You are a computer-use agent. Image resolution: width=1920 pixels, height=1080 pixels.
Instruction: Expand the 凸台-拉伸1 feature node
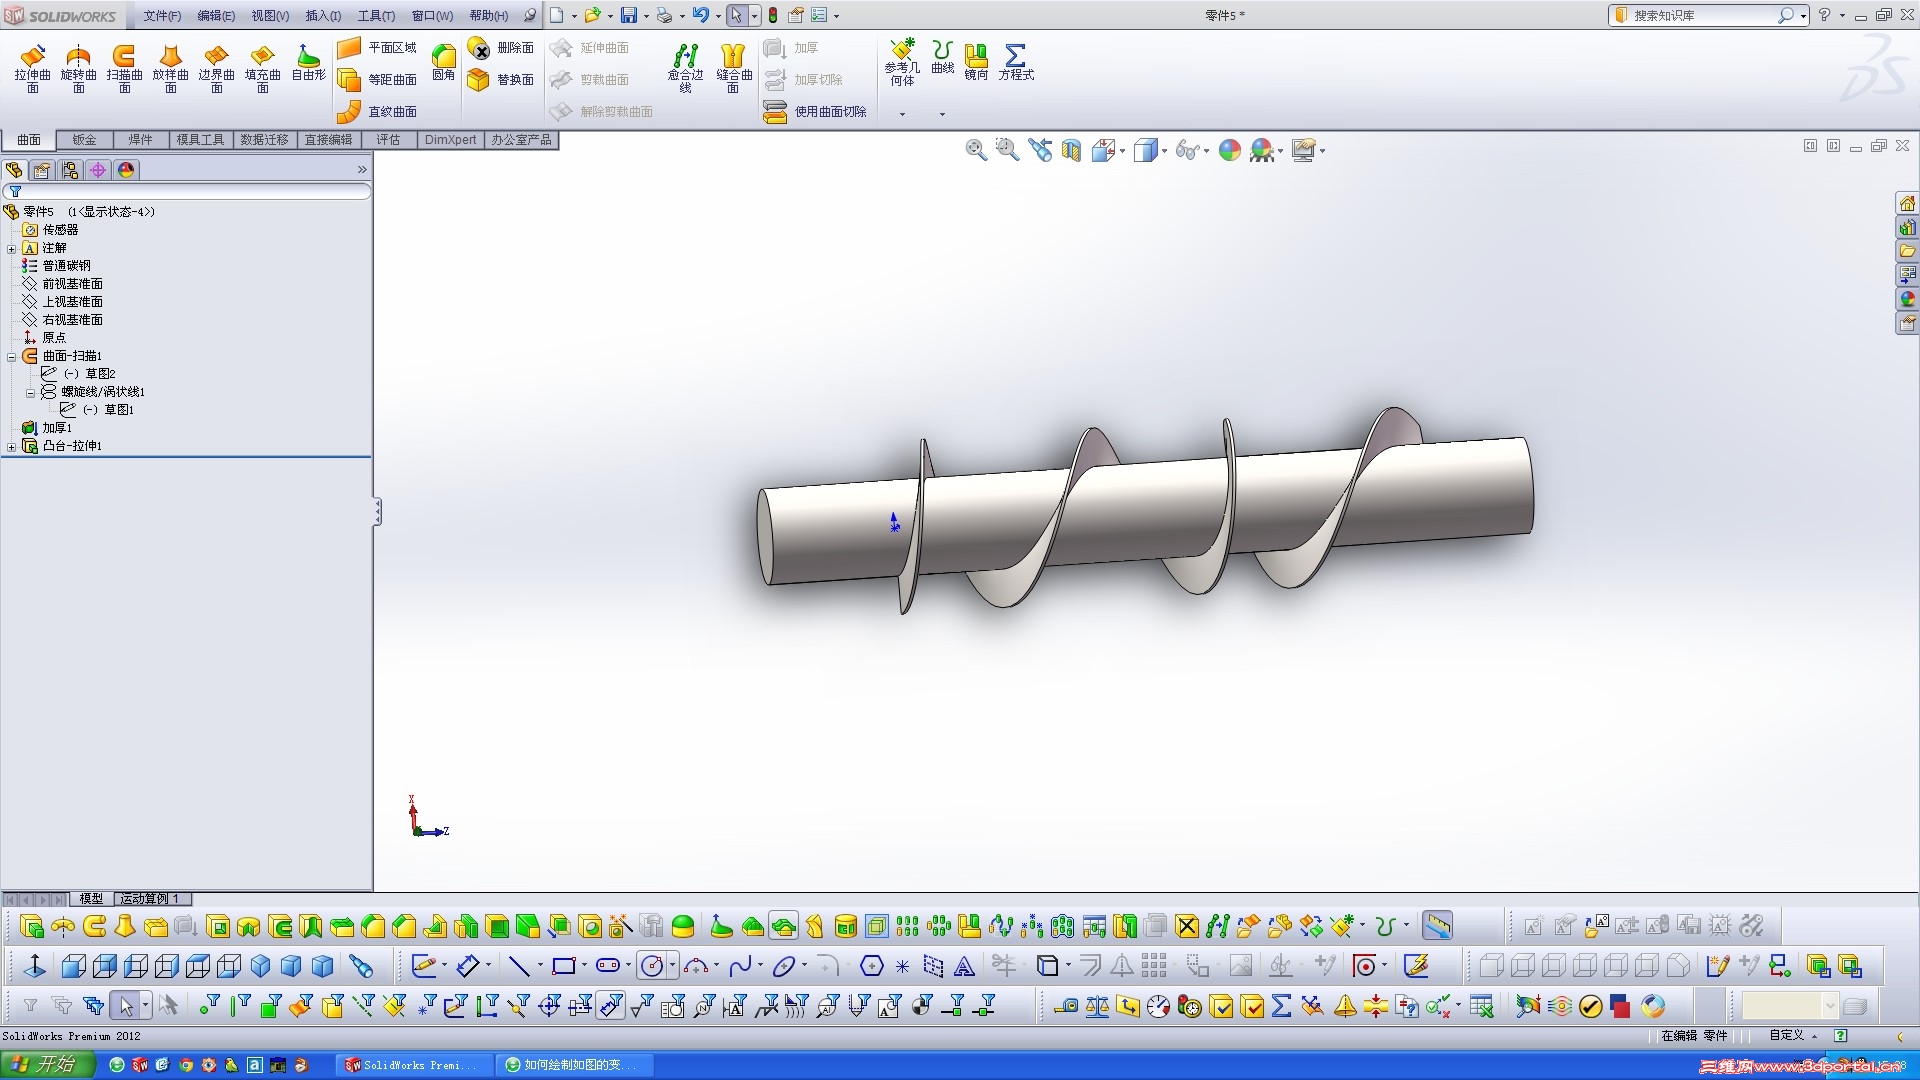(12, 446)
